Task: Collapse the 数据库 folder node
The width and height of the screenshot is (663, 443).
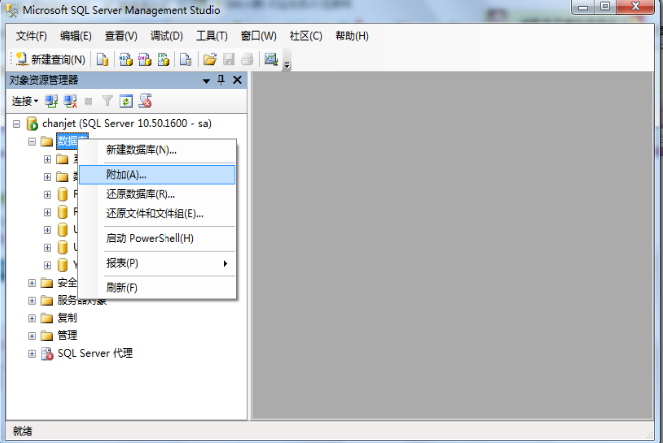Action: point(32,142)
